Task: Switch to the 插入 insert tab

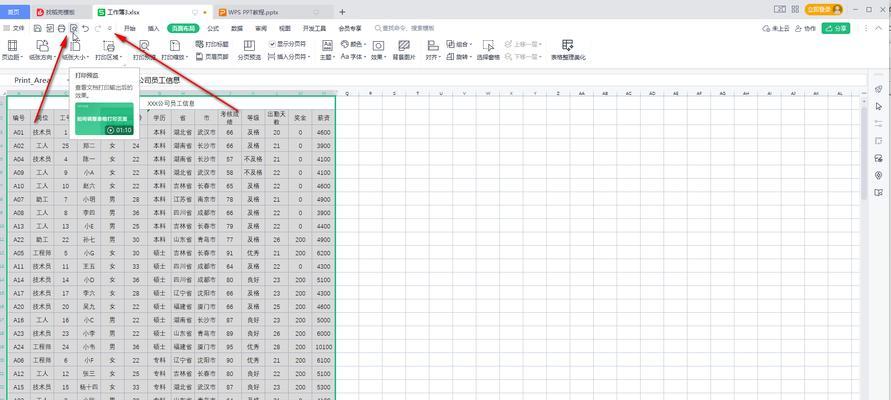Action: pyautogui.click(x=153, y=28)
